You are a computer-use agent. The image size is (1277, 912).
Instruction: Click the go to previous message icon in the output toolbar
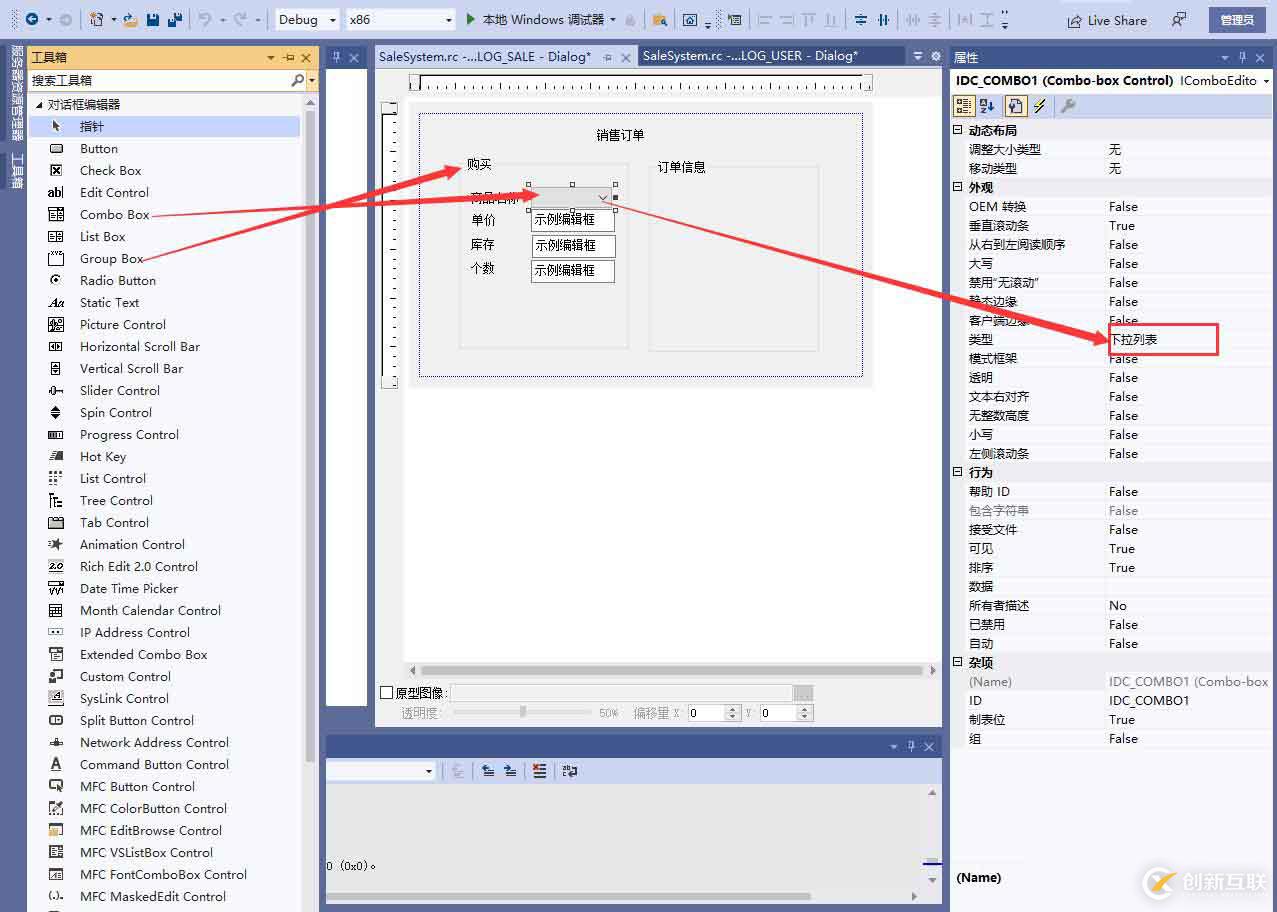pos(488,771)
